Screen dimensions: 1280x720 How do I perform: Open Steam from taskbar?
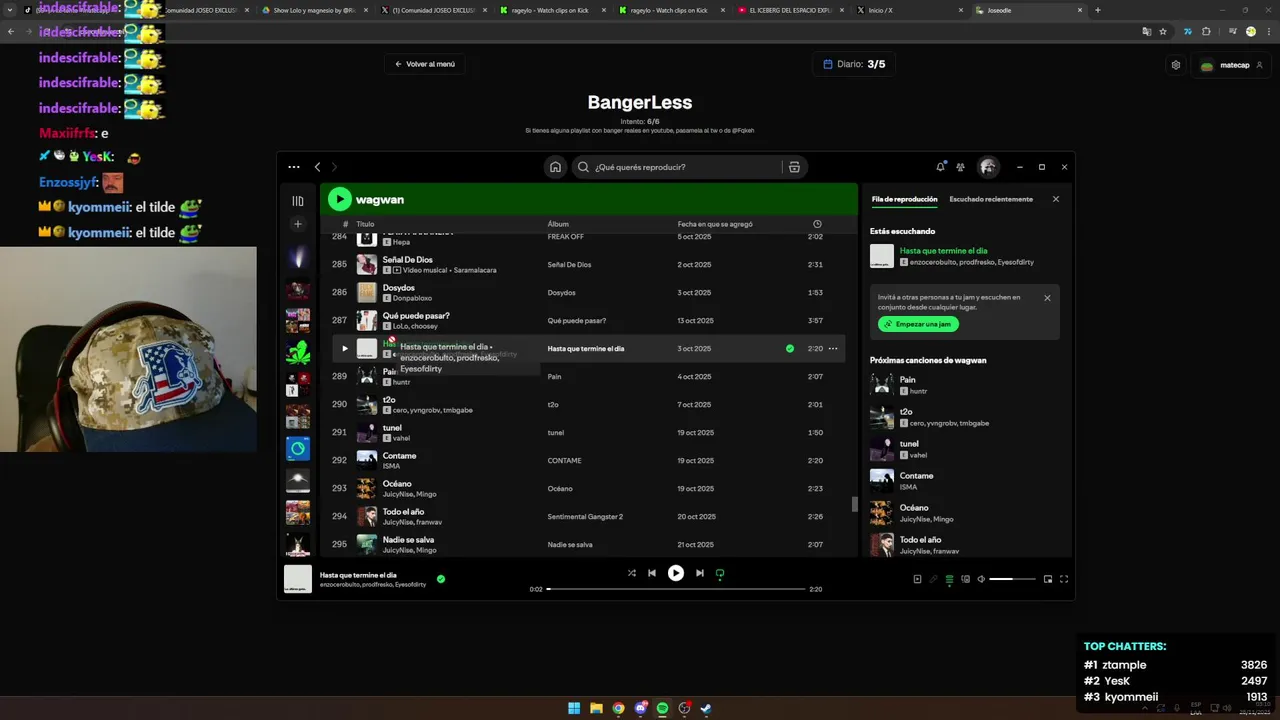(x=706, y=709)
